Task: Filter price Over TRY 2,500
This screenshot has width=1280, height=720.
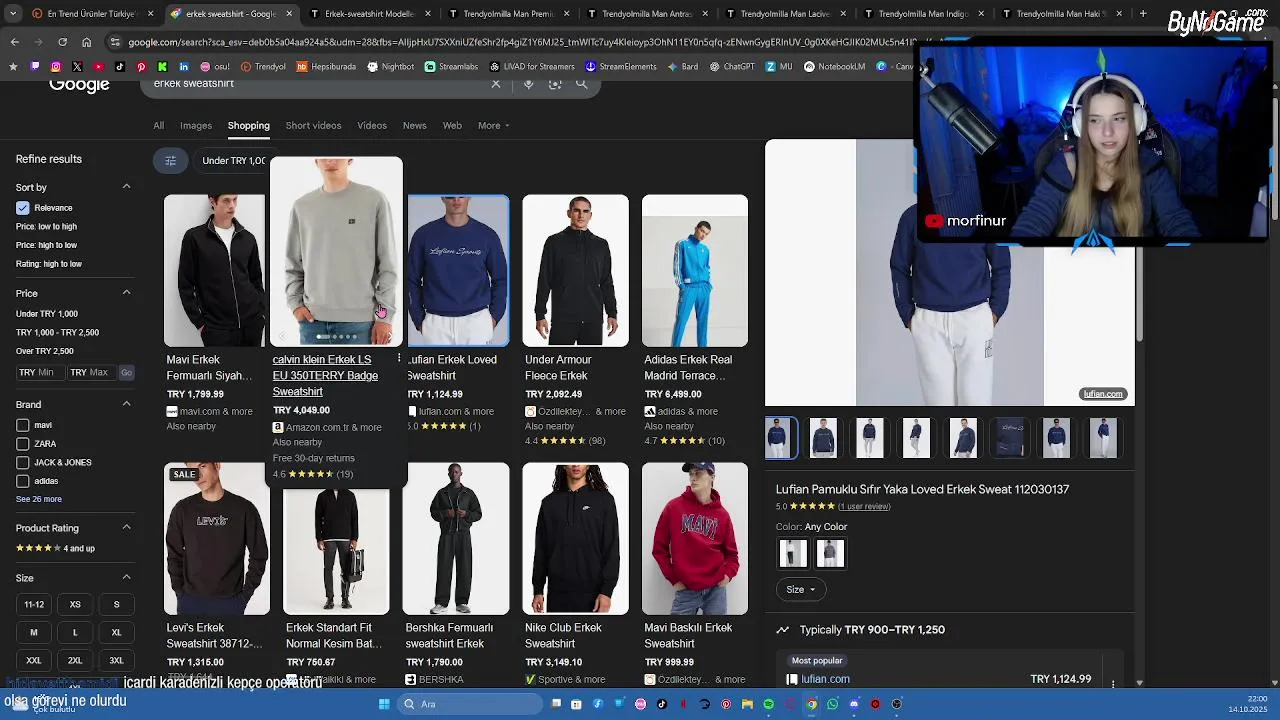Action: click(x=45, y=351)
